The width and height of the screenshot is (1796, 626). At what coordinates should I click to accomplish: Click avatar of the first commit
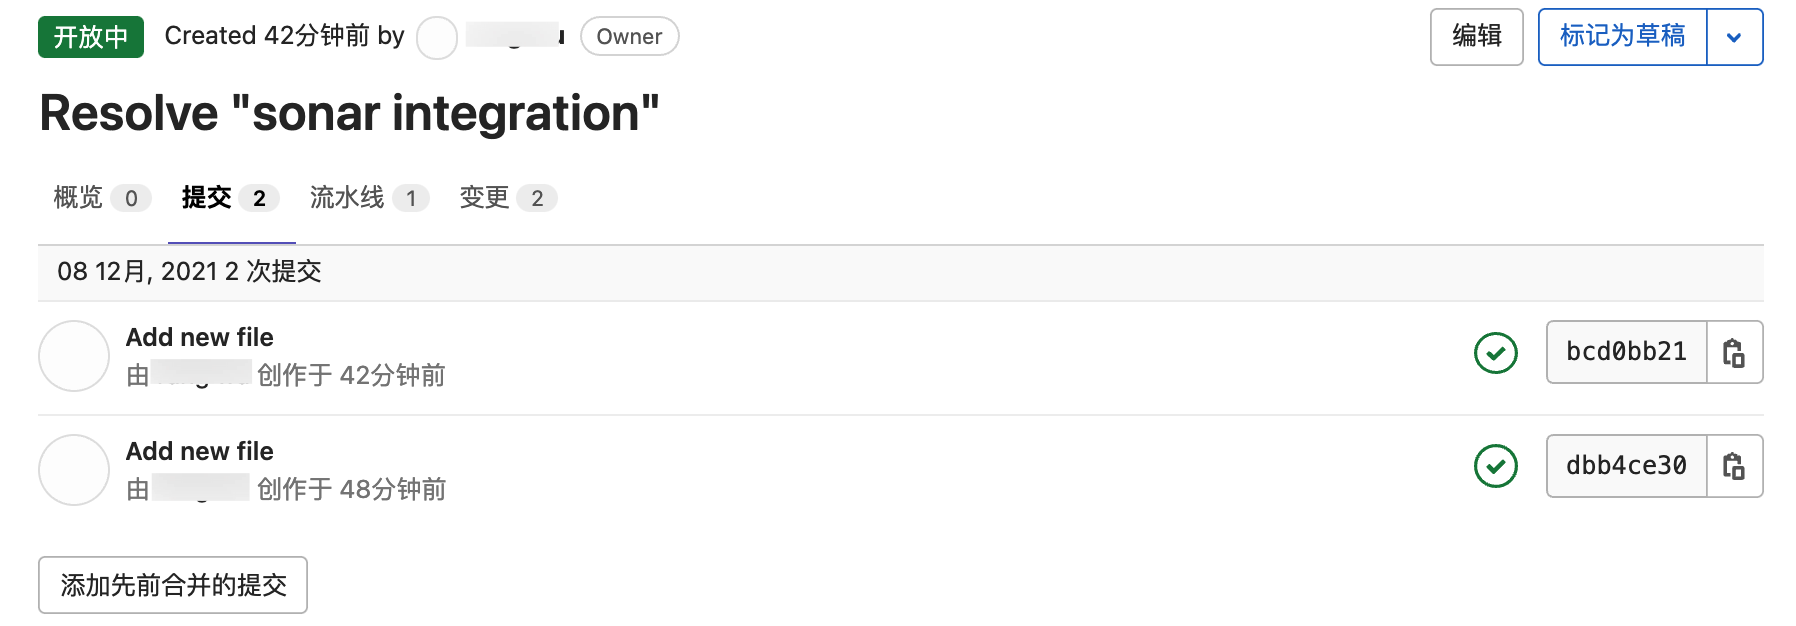pos(74,356)
